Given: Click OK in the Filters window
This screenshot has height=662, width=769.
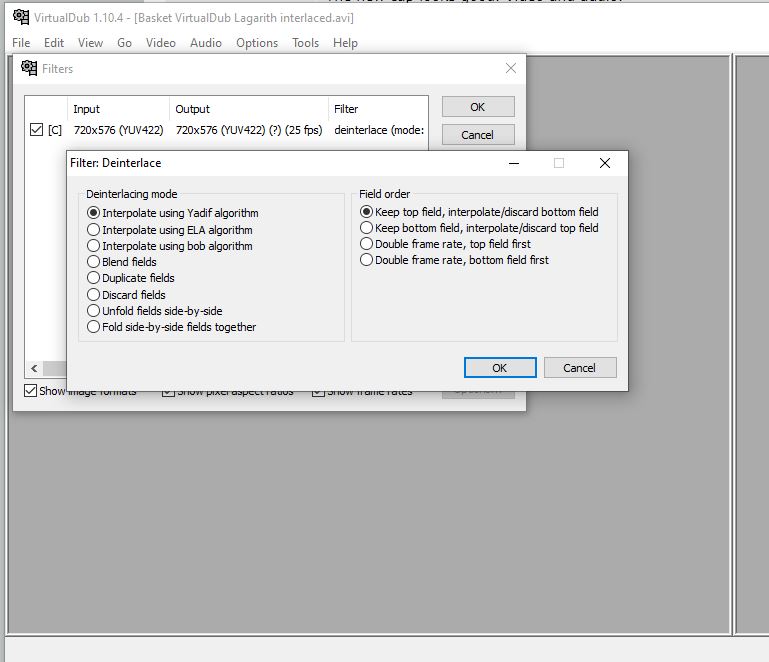Looking at the screenshot, I should pos(478,107).
